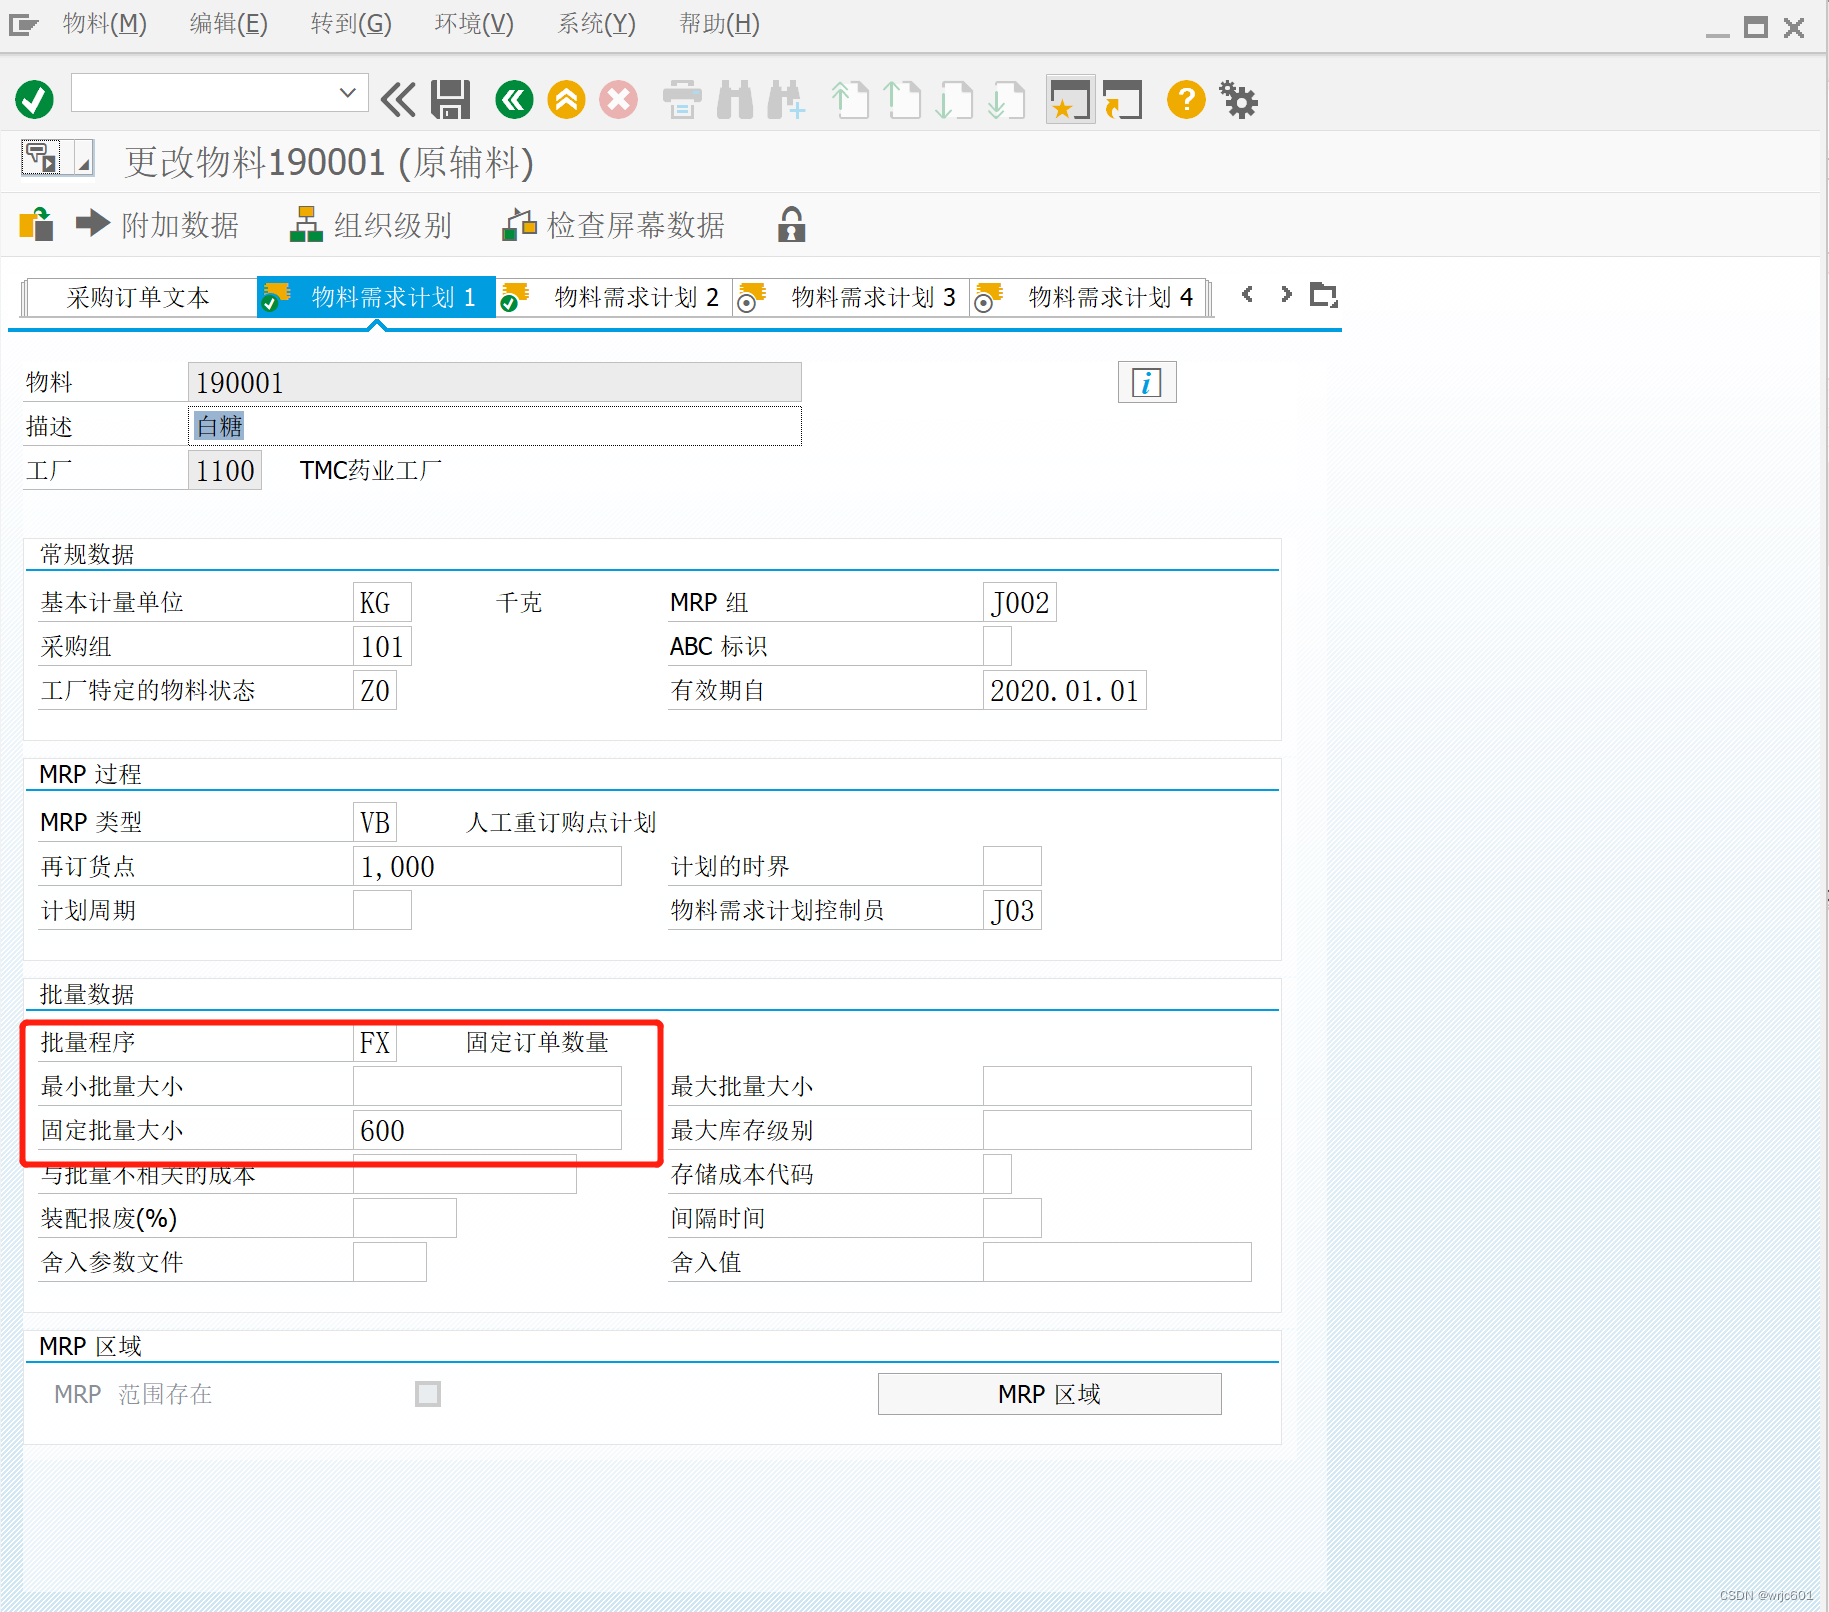Click the empty 最小批量大小 field

(487, 1086)
